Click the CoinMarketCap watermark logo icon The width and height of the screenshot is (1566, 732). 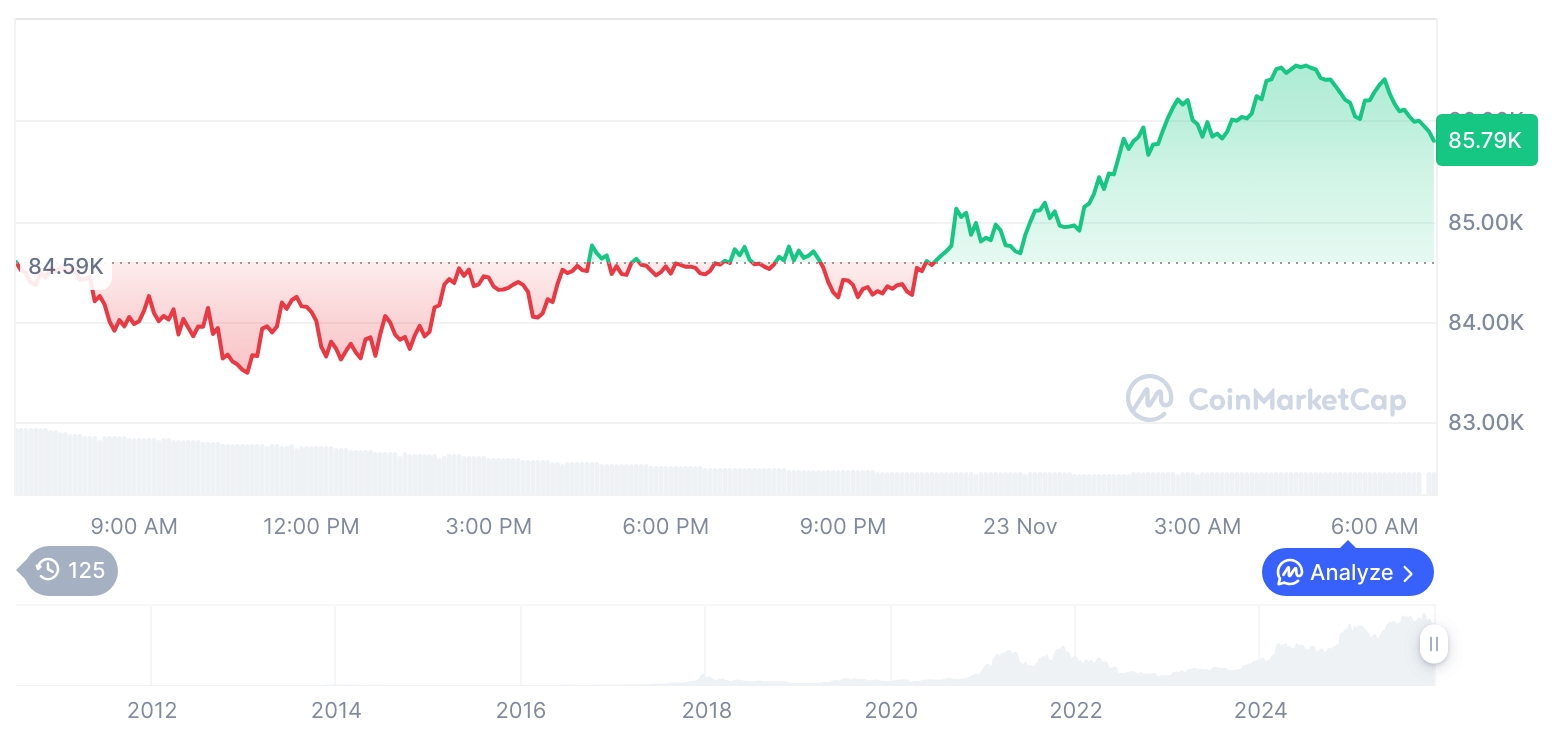click(1149, 399)
